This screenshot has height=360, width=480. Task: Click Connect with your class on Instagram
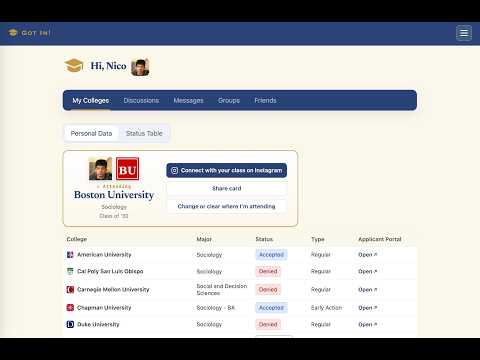pos(227,170)
